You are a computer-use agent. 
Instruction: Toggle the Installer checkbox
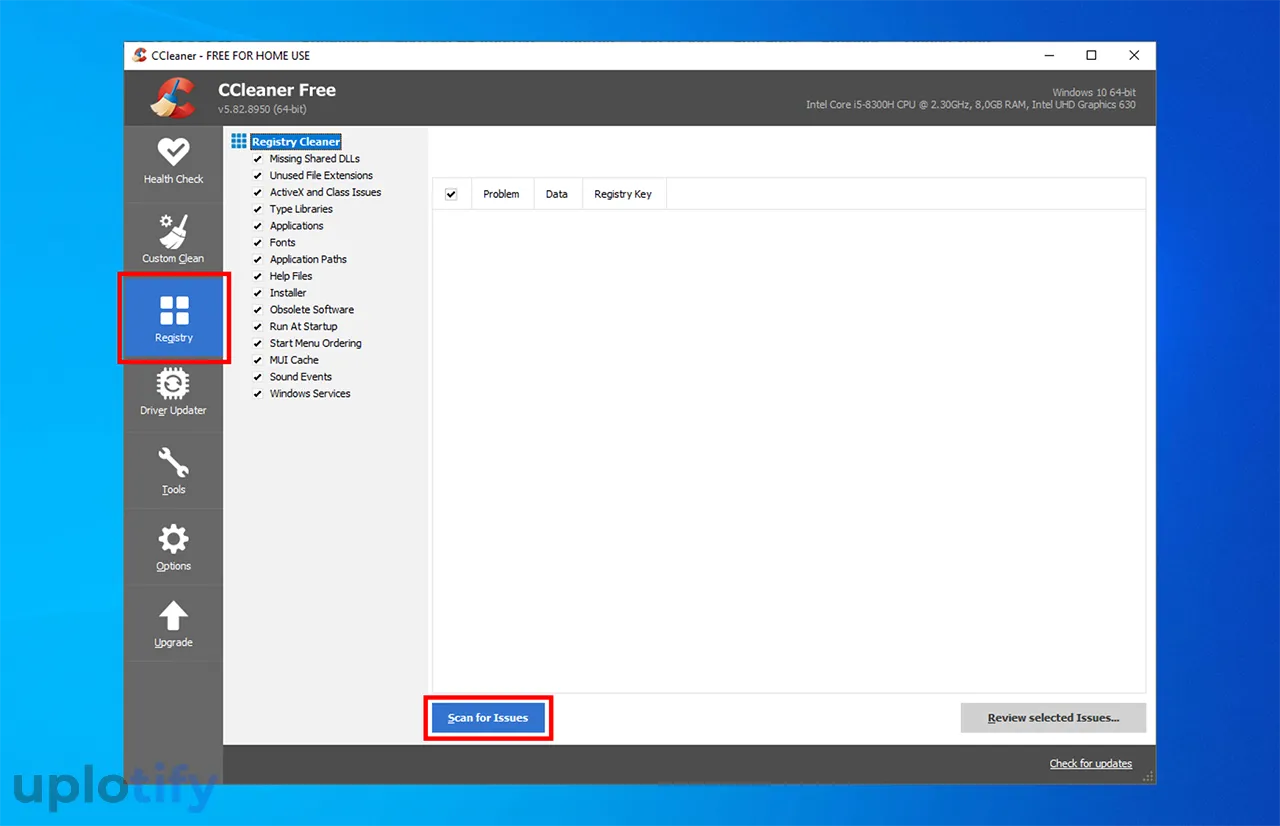tap(257, 293)
